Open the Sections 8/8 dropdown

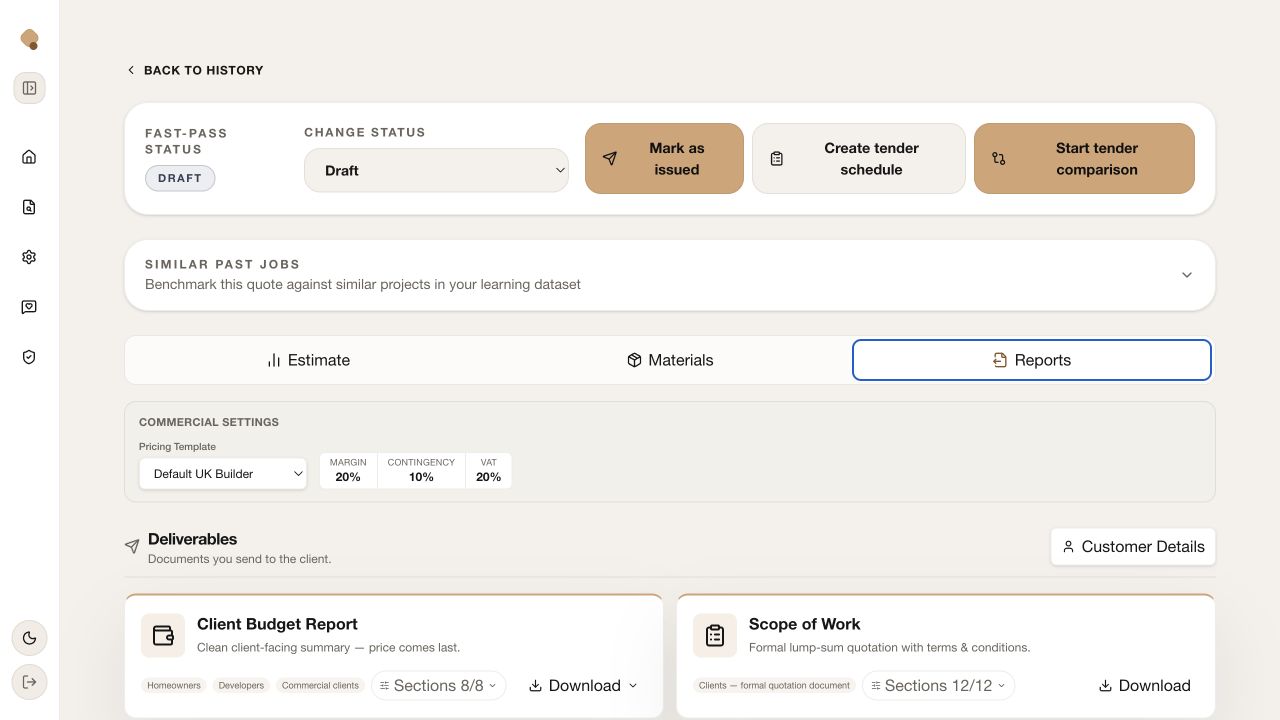click(439, 685)
